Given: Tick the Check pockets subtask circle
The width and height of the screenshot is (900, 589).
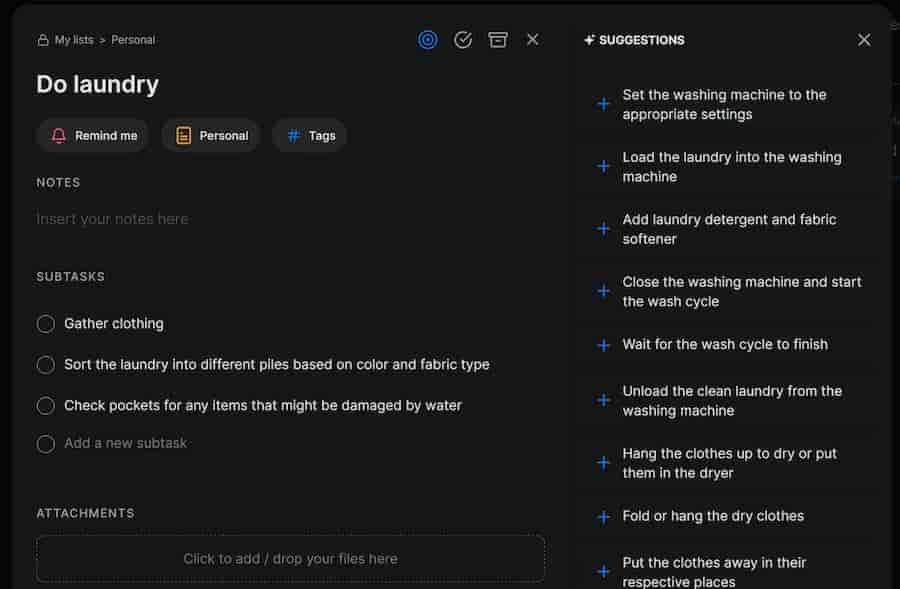Looking at the screenshot, I should [46, 406].
